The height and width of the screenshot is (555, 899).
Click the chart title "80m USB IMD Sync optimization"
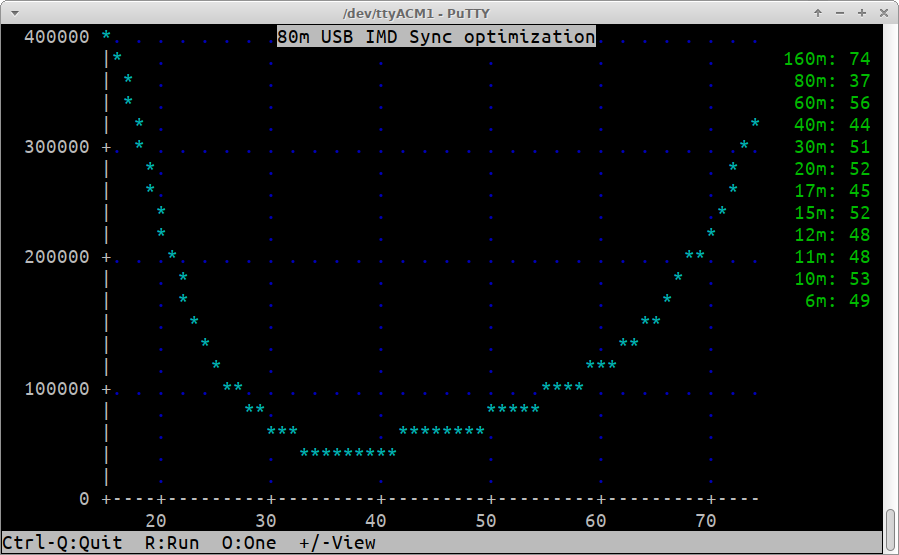coord(436,37)
